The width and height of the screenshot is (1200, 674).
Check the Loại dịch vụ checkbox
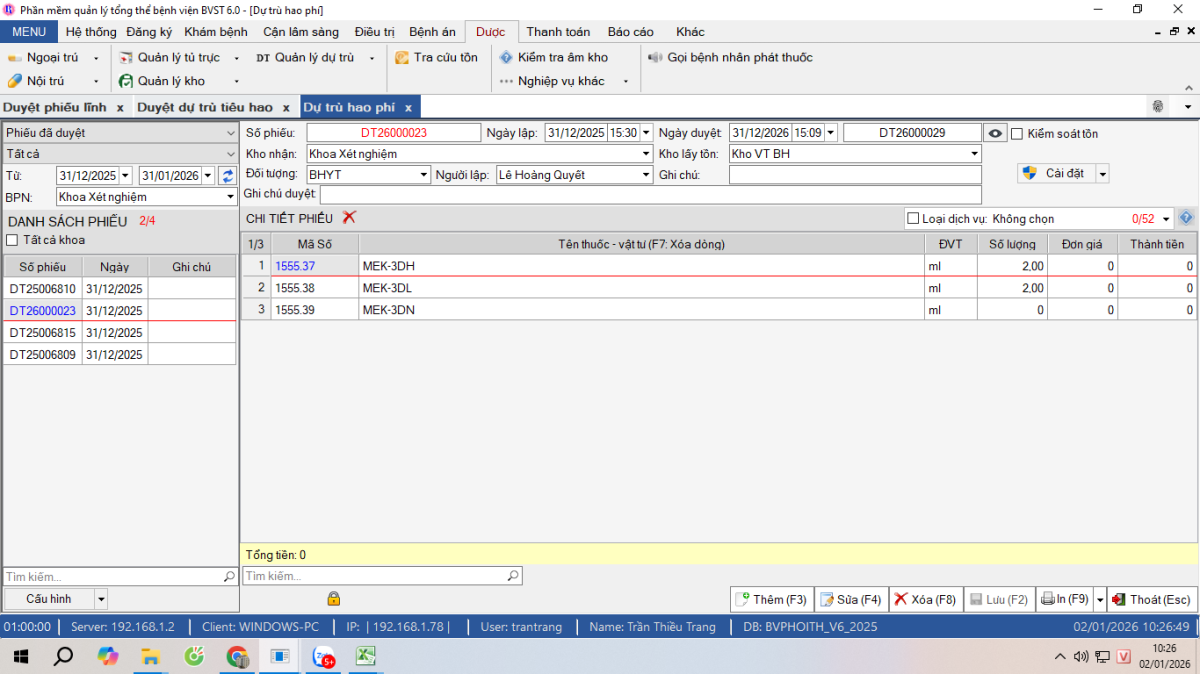(912, 218)
